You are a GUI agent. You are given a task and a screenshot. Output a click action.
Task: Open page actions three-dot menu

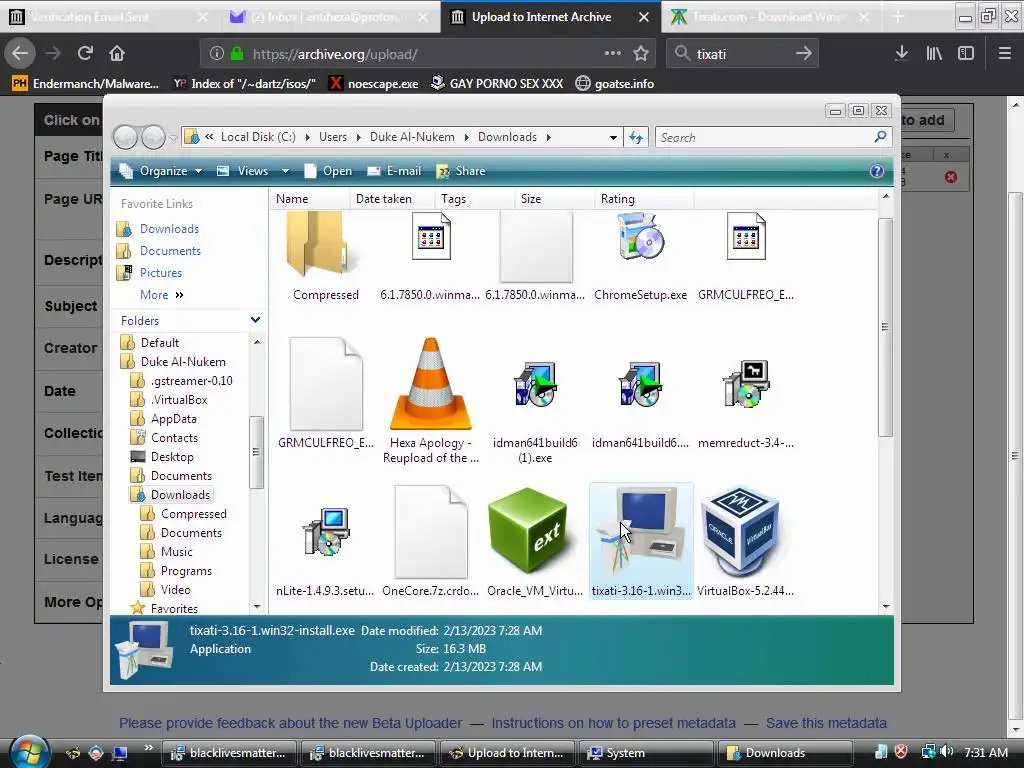[x=613, y=54]
